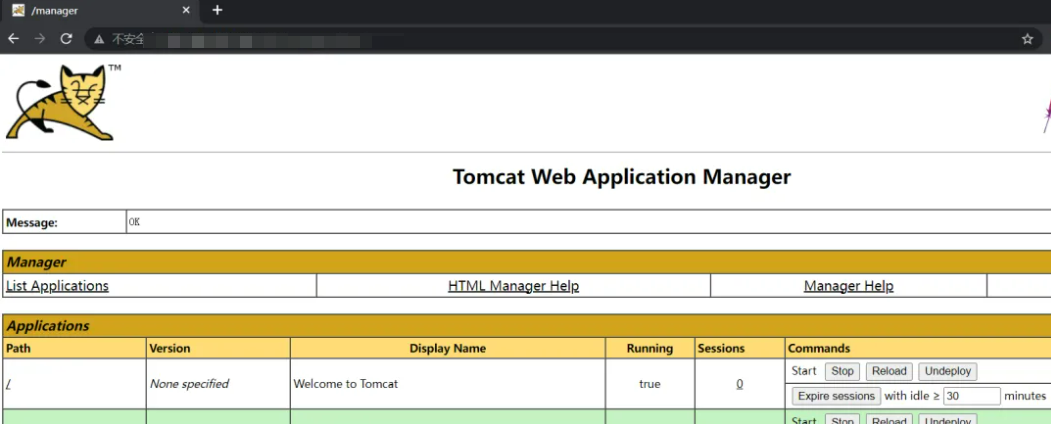Screen dimensions: 1051x424
Task: Reload the Welcome to Tomcat application
Action: click(889, 371)
